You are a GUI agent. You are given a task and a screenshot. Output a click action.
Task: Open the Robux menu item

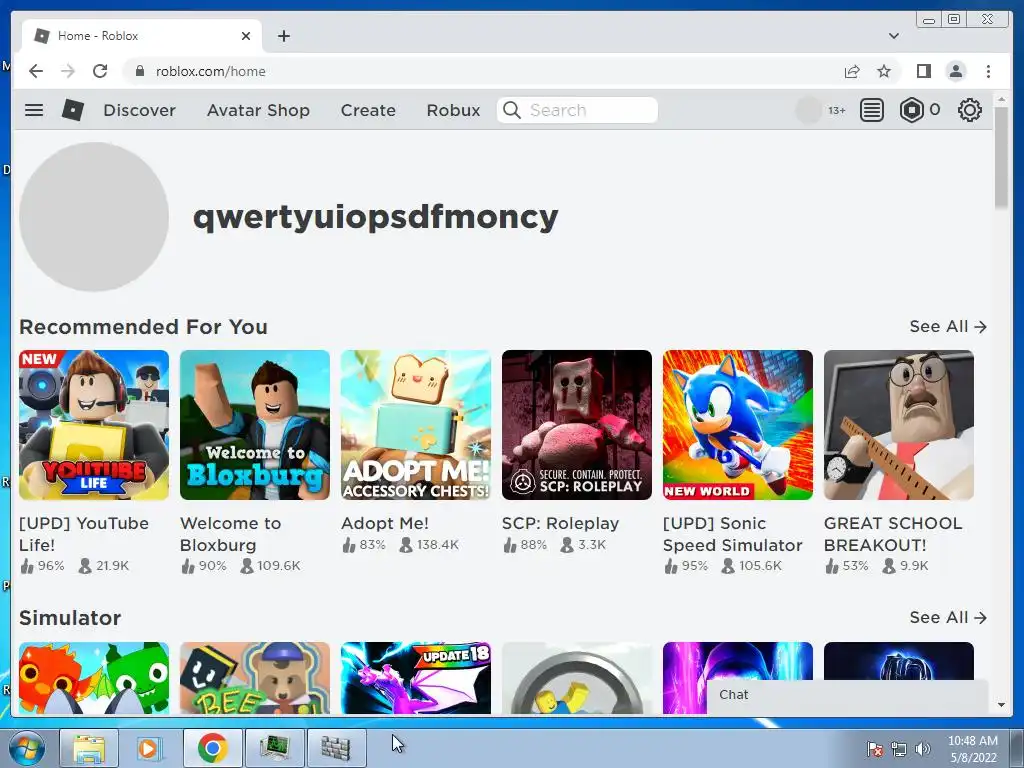click(453, 110)
